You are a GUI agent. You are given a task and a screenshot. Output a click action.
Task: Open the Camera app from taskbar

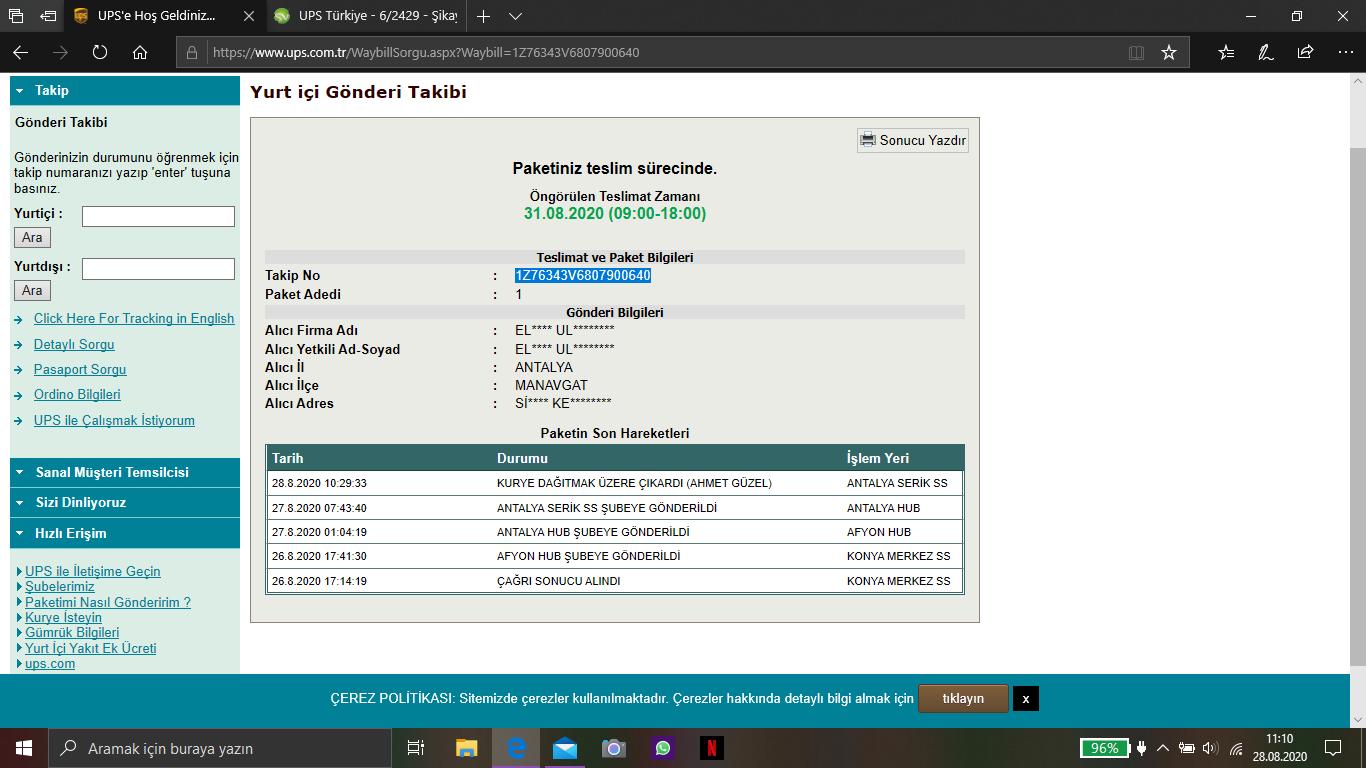[614, 748]
